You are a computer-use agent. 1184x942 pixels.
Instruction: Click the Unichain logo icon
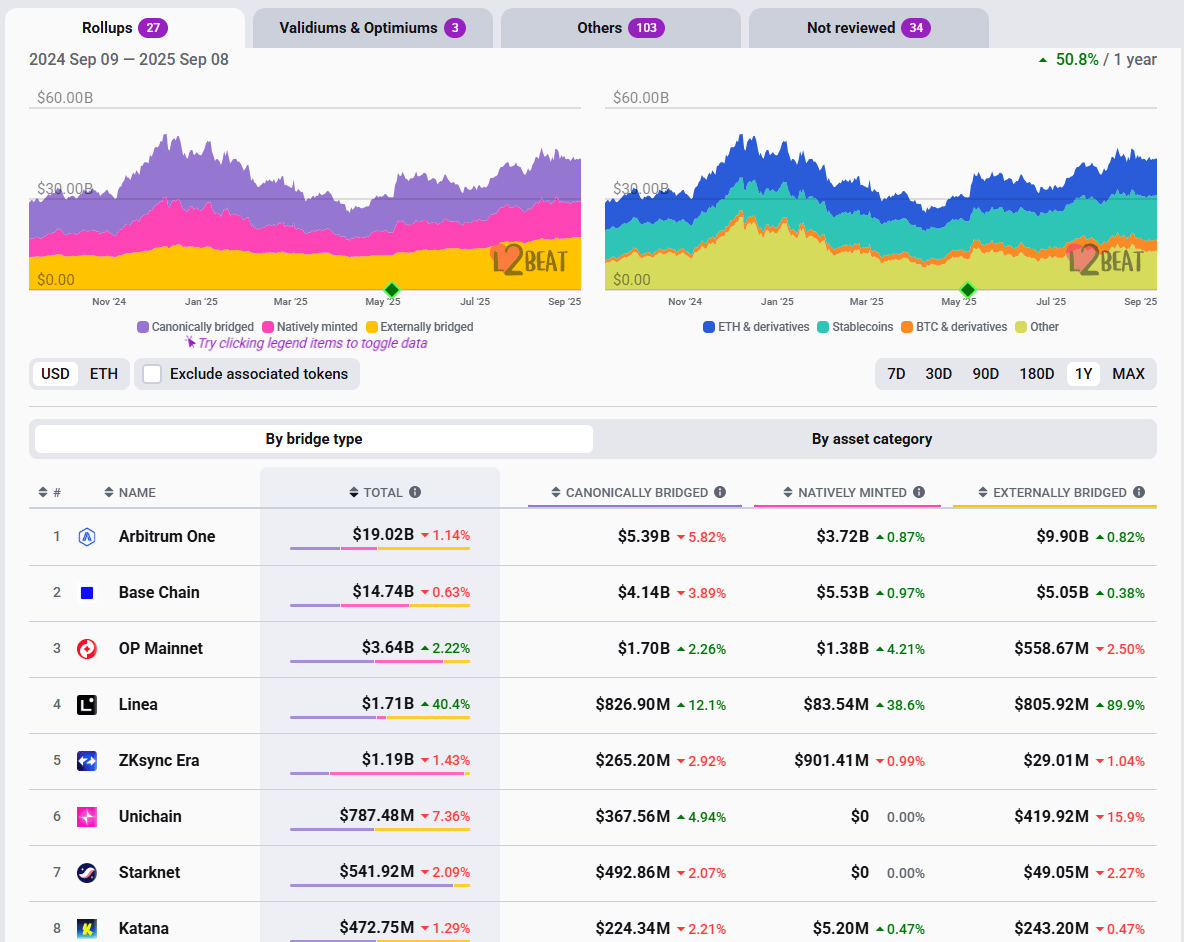(87, 817)
